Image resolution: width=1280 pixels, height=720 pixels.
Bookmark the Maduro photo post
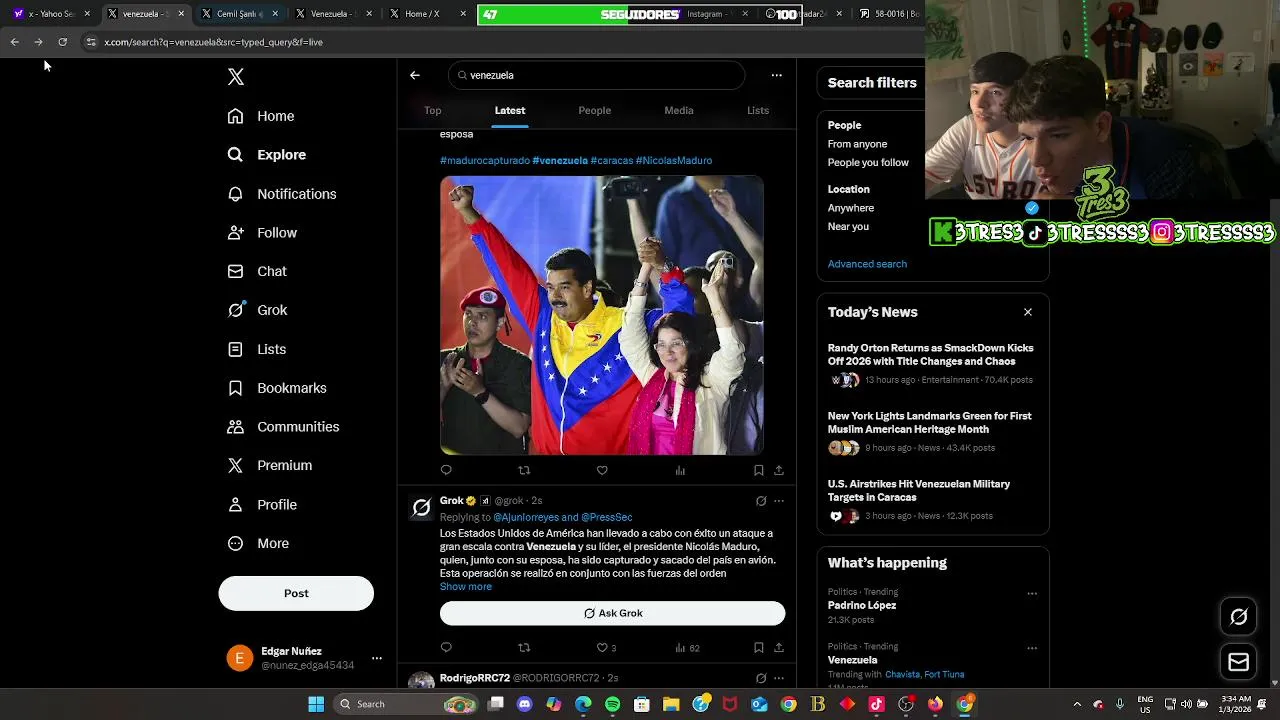[x=759, y=470]
